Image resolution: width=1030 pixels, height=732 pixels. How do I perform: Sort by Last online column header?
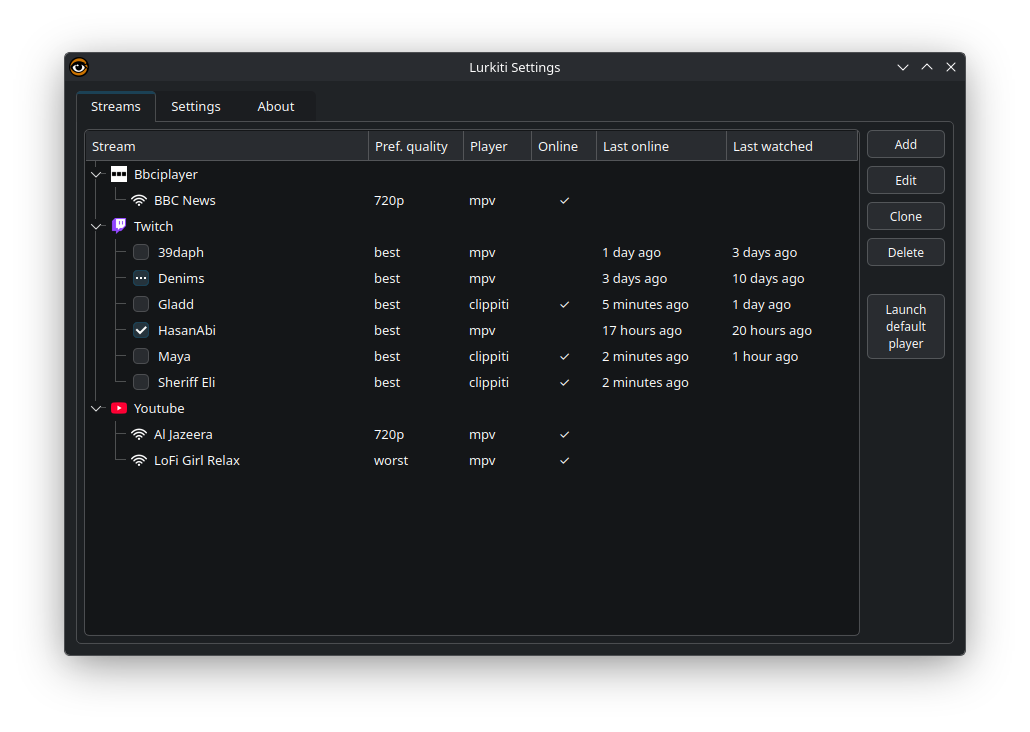click(661, 147)
